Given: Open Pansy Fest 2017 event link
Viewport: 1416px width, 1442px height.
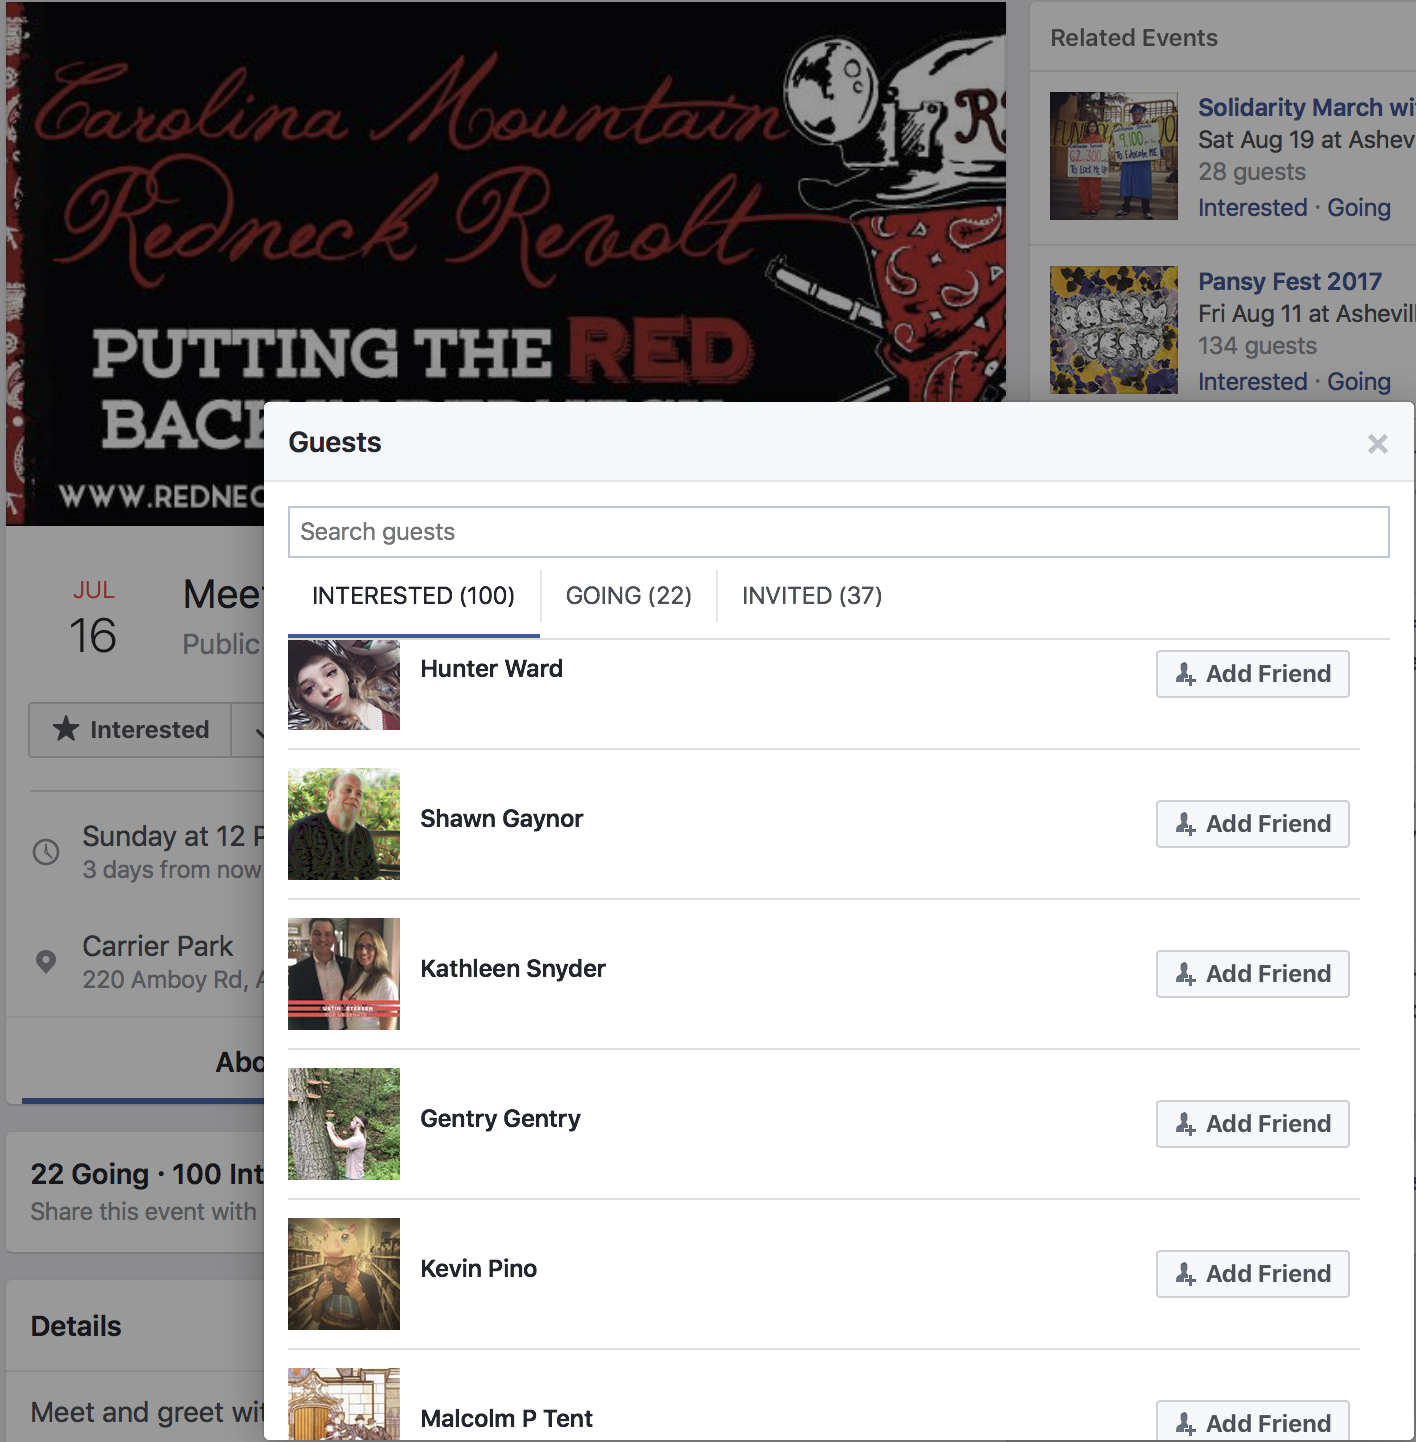Looking at the screenshot, I should click(x=1290, y=282).
